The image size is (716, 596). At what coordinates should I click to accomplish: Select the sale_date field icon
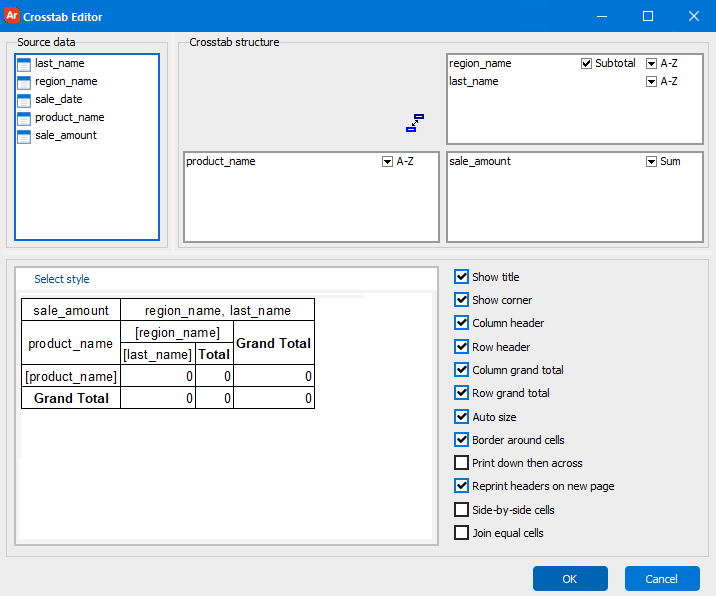point(24,100)
